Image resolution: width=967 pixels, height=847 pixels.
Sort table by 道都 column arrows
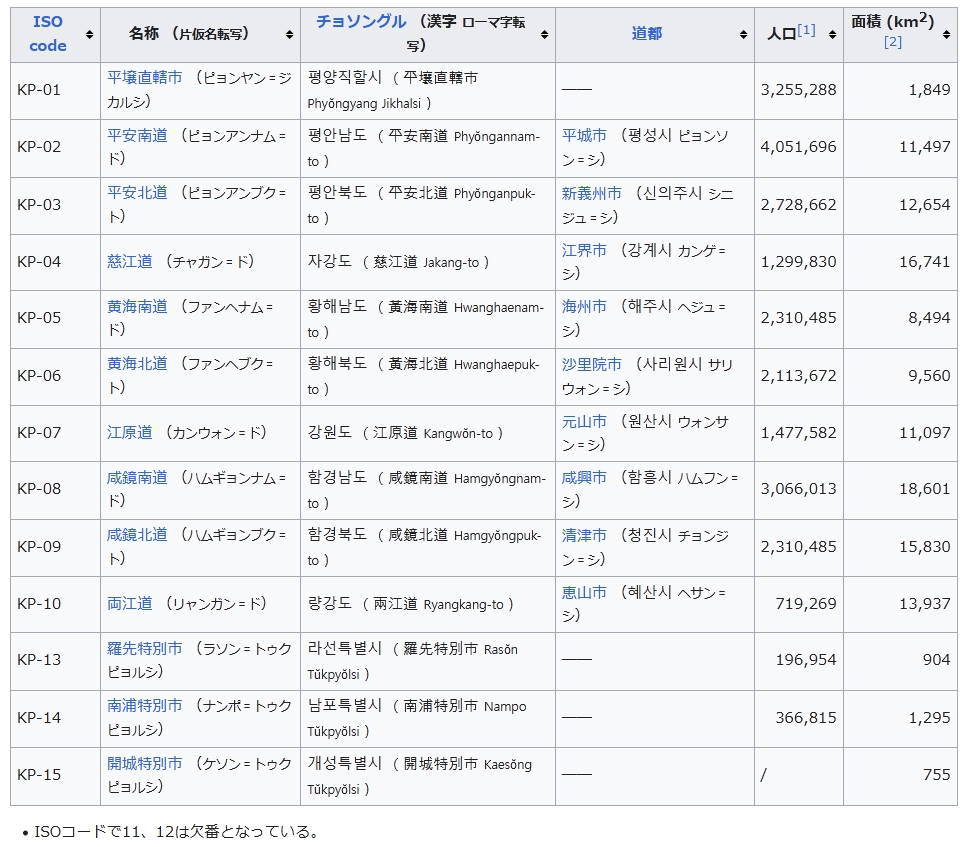(x=743, y=35)
